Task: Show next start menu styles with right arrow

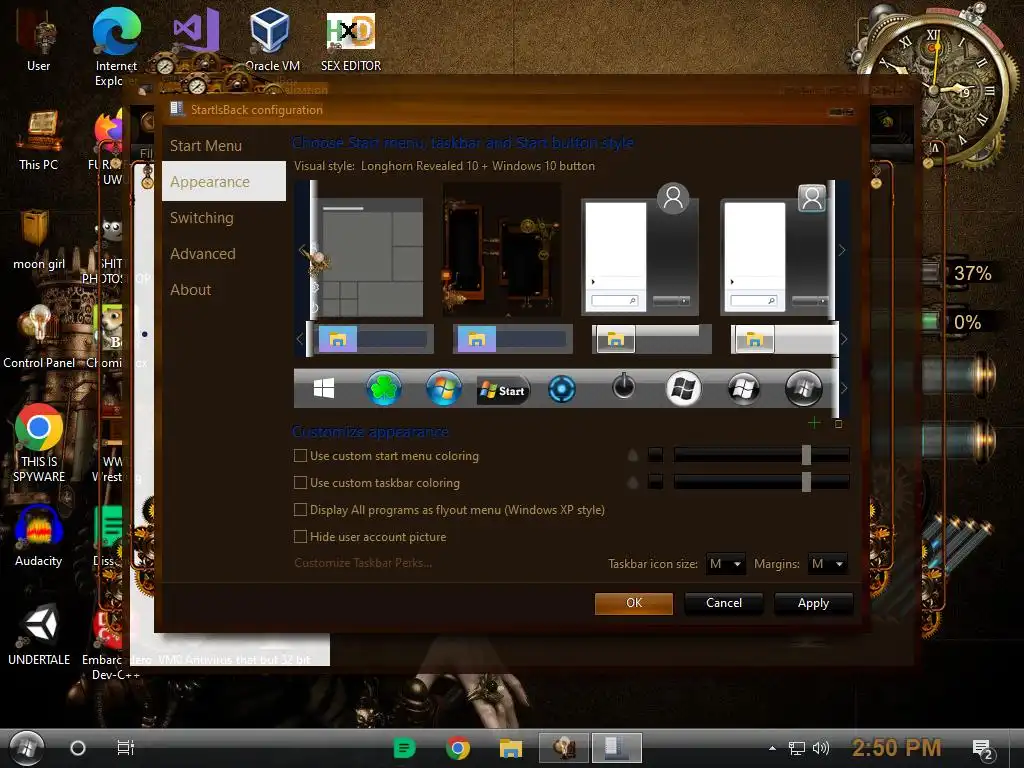Action: coord(842,250)
